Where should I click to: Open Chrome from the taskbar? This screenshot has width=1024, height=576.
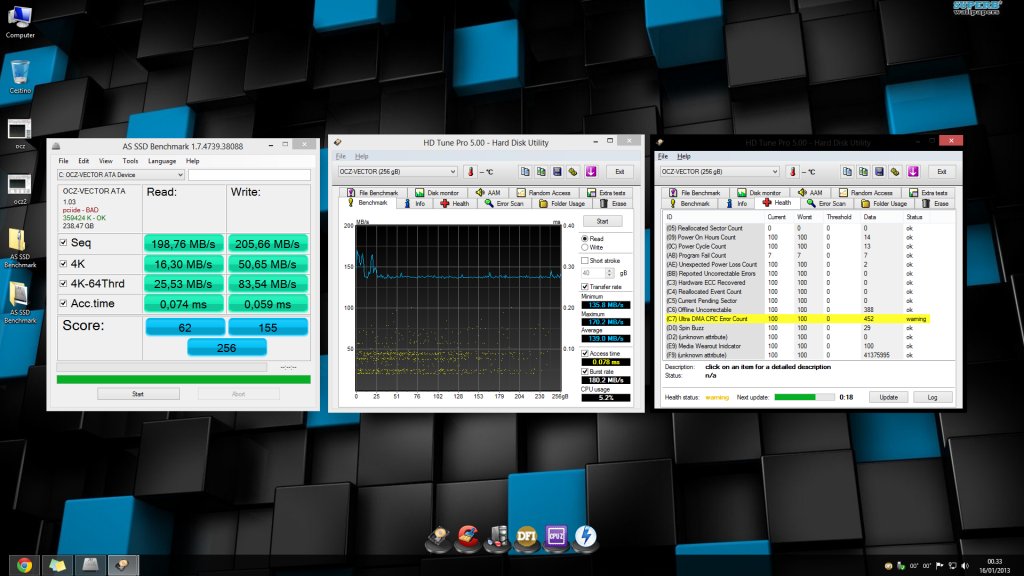click(x=24, y=565)
